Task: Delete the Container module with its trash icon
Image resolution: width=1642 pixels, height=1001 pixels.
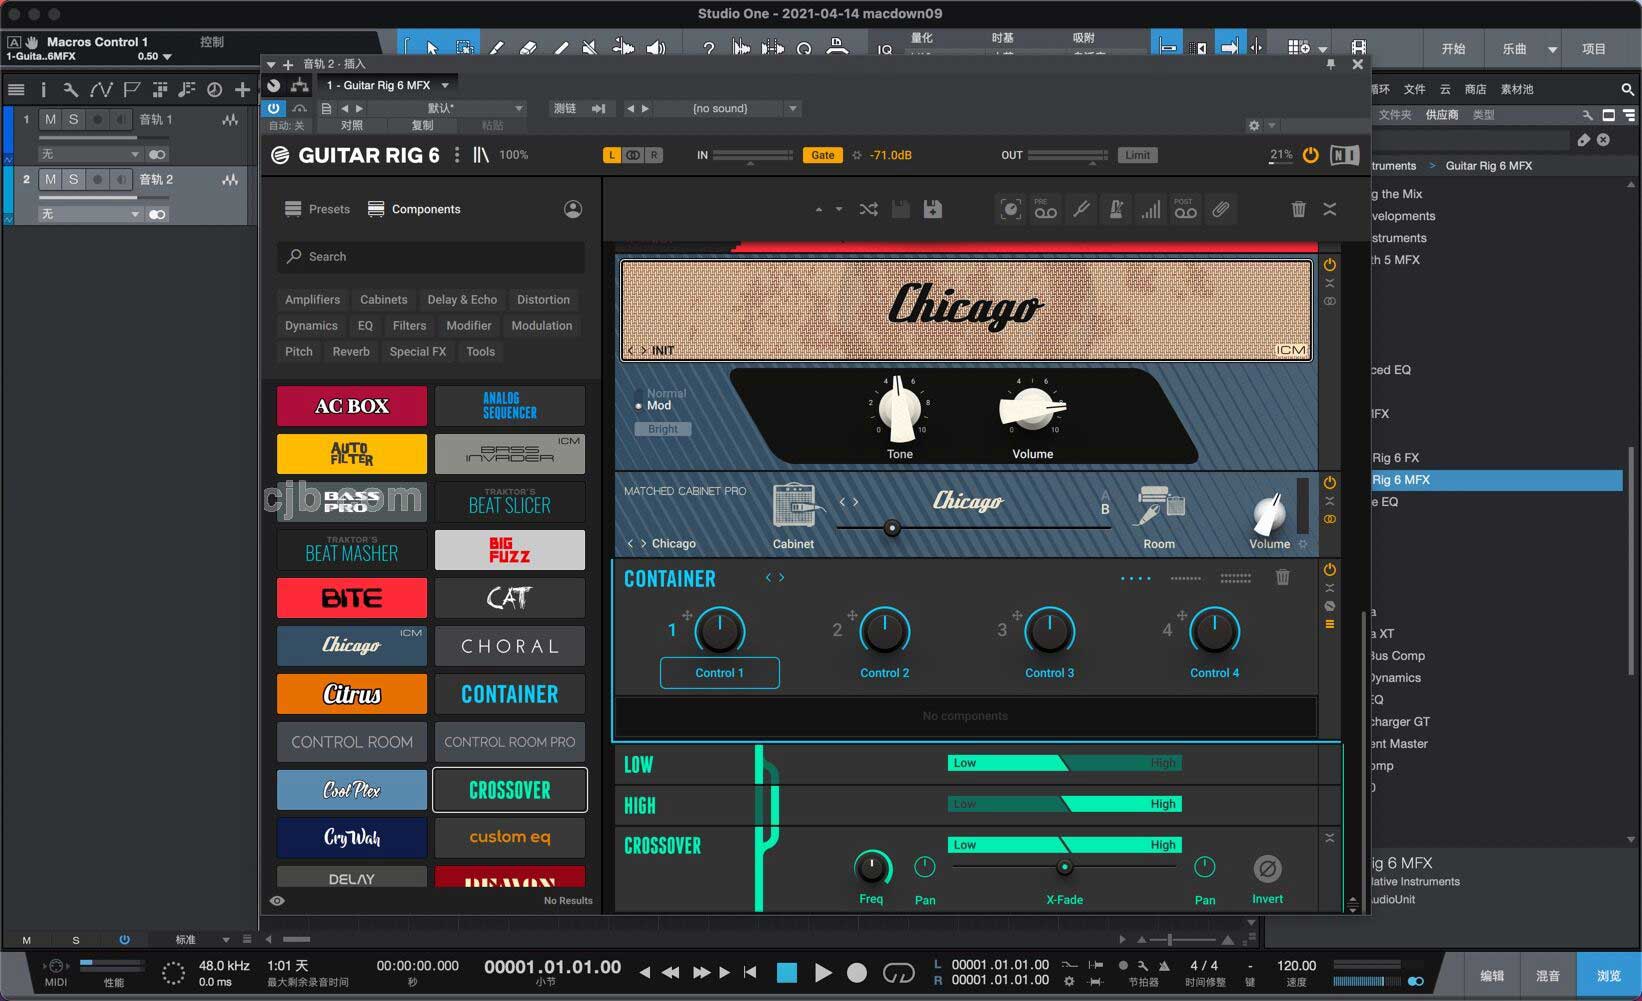Action: point(1283,577)
